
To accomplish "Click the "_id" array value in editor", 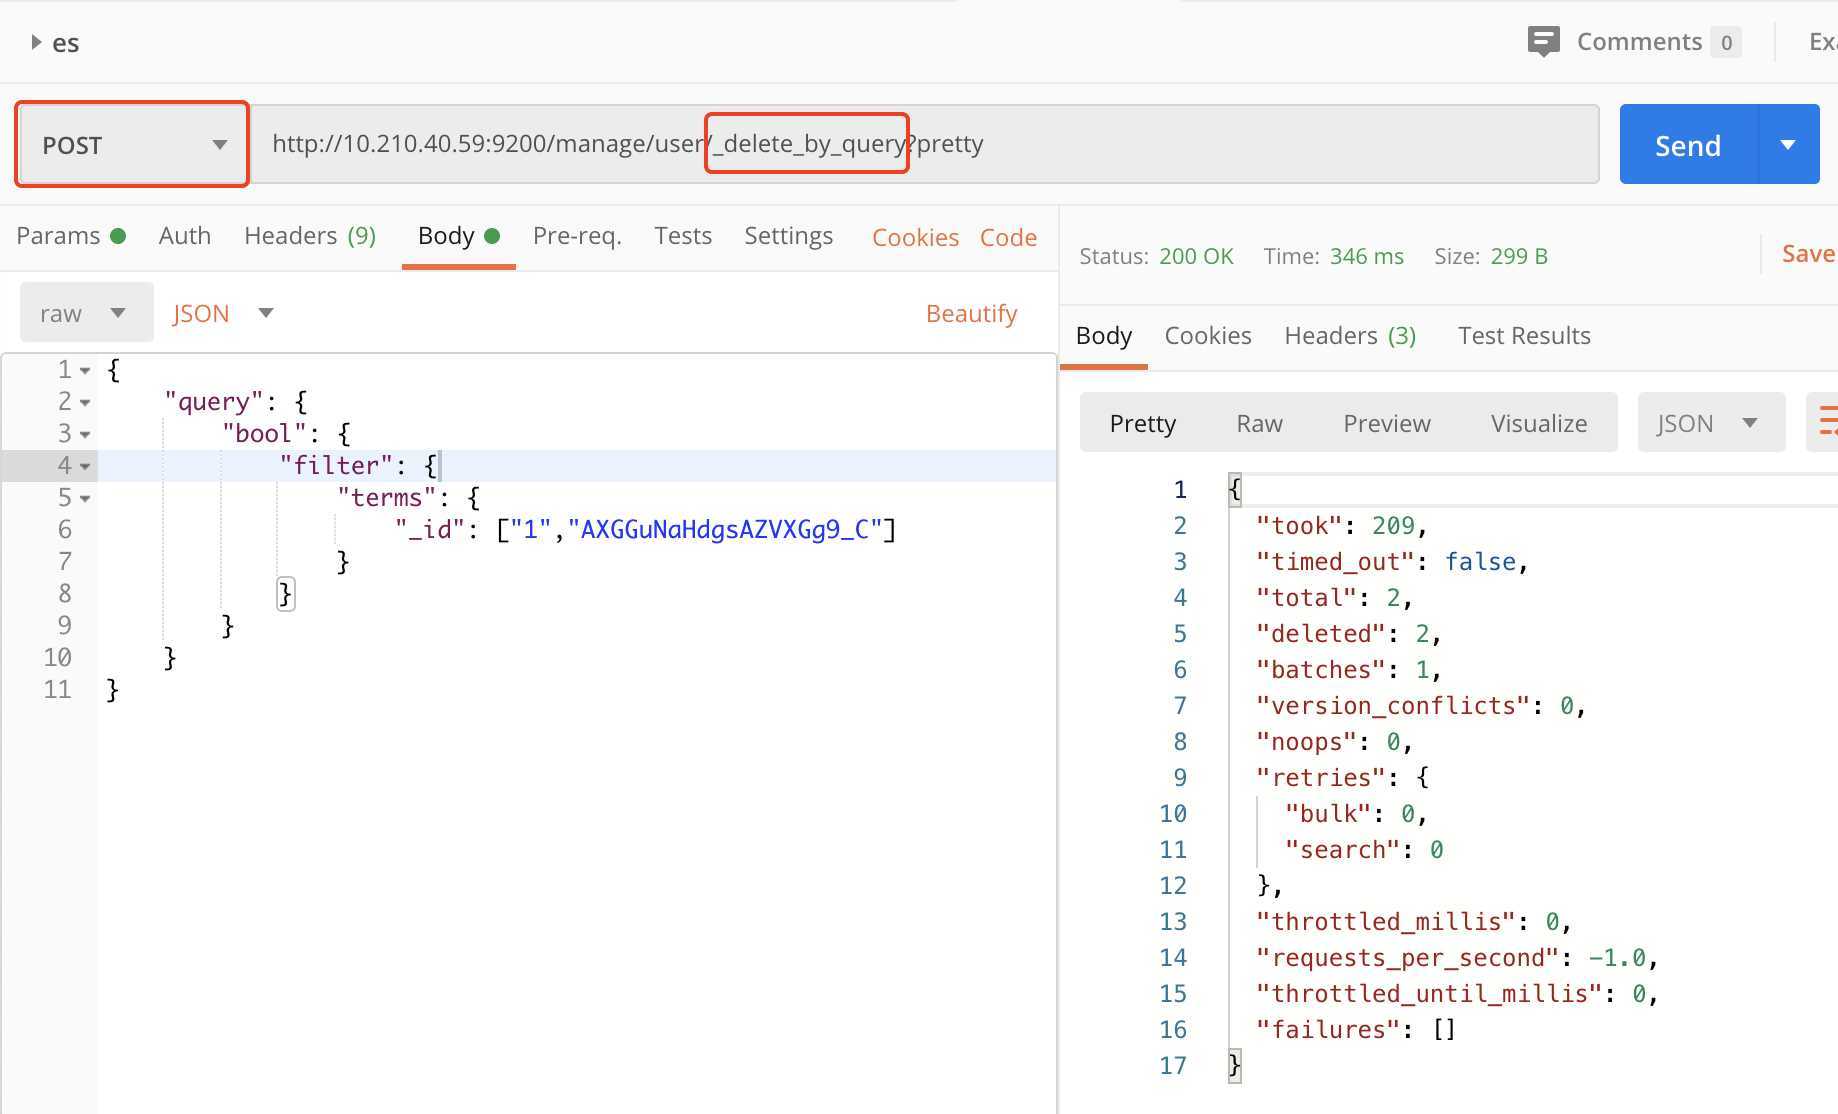I will coord(696,529).
